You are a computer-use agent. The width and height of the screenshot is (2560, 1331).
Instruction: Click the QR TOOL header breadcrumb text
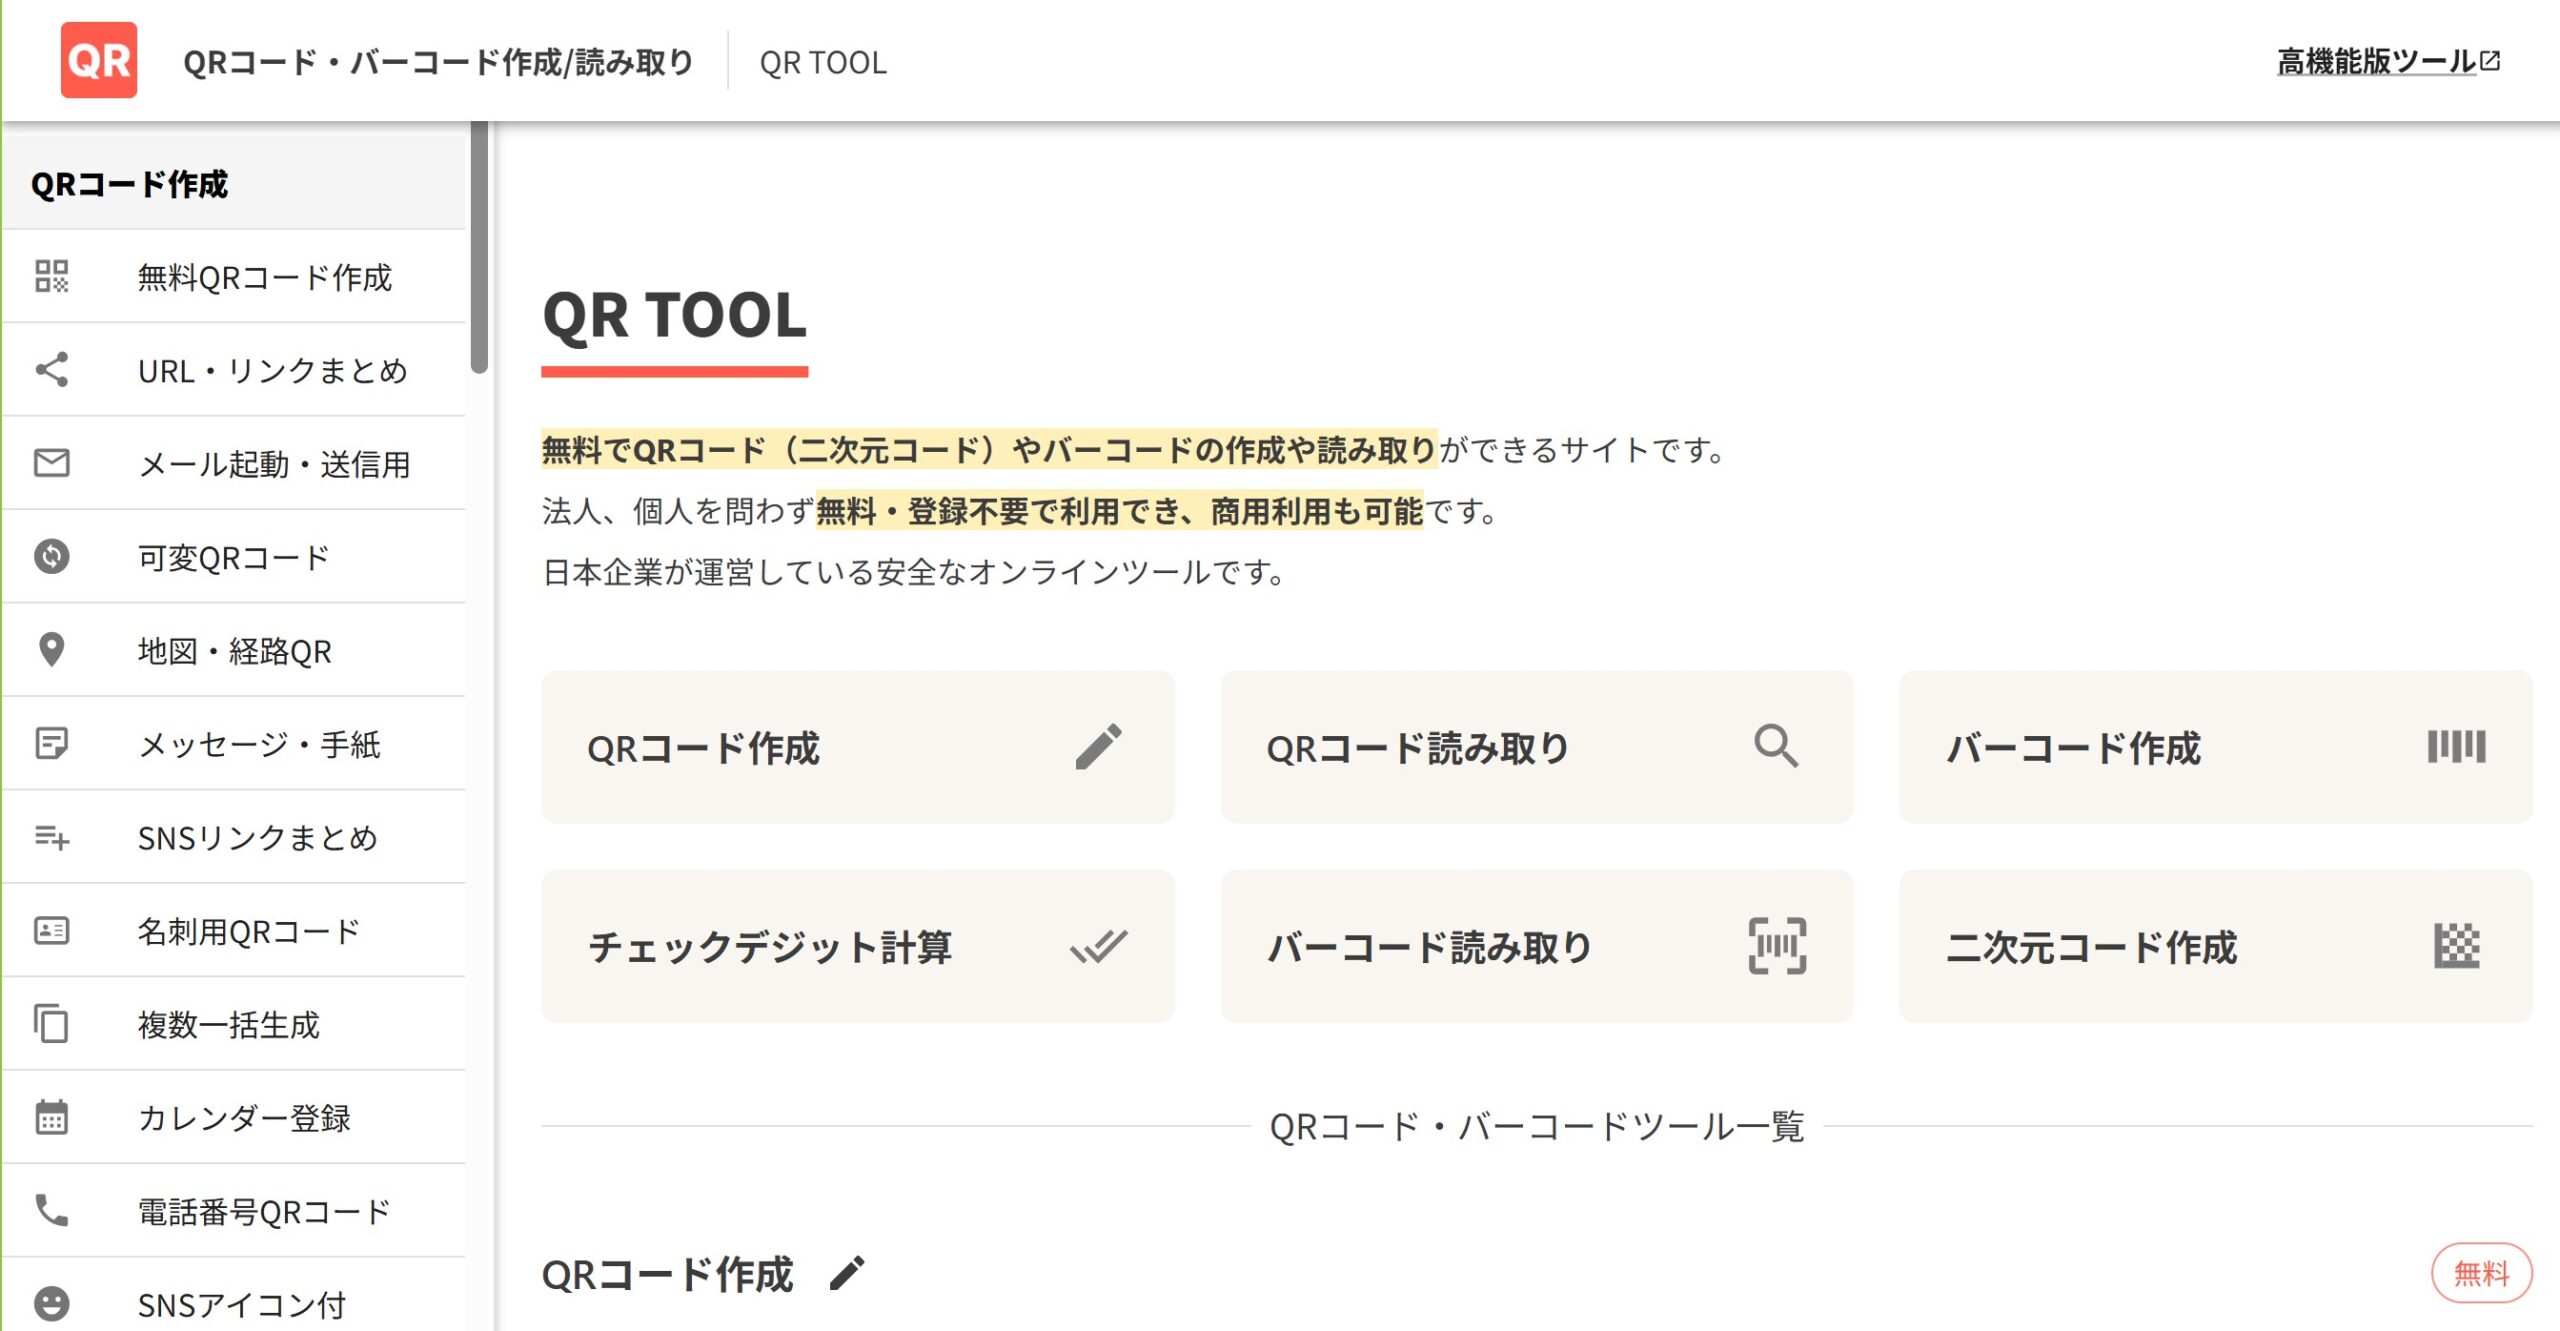pyautogui.click(x=822, y=63)
